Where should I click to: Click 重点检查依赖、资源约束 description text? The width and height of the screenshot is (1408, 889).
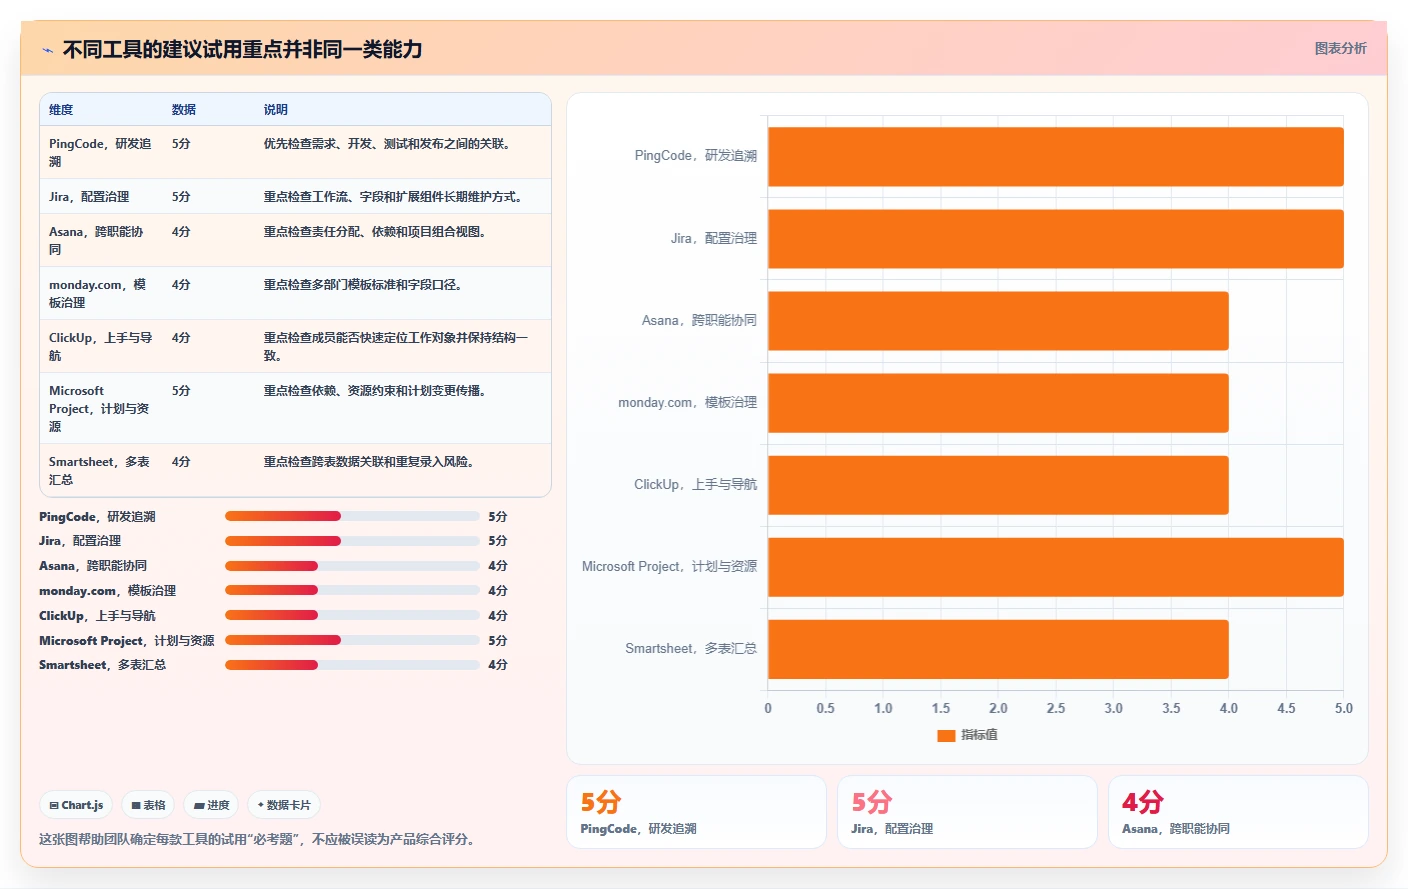pyautogui.click(x=377, y=391)
